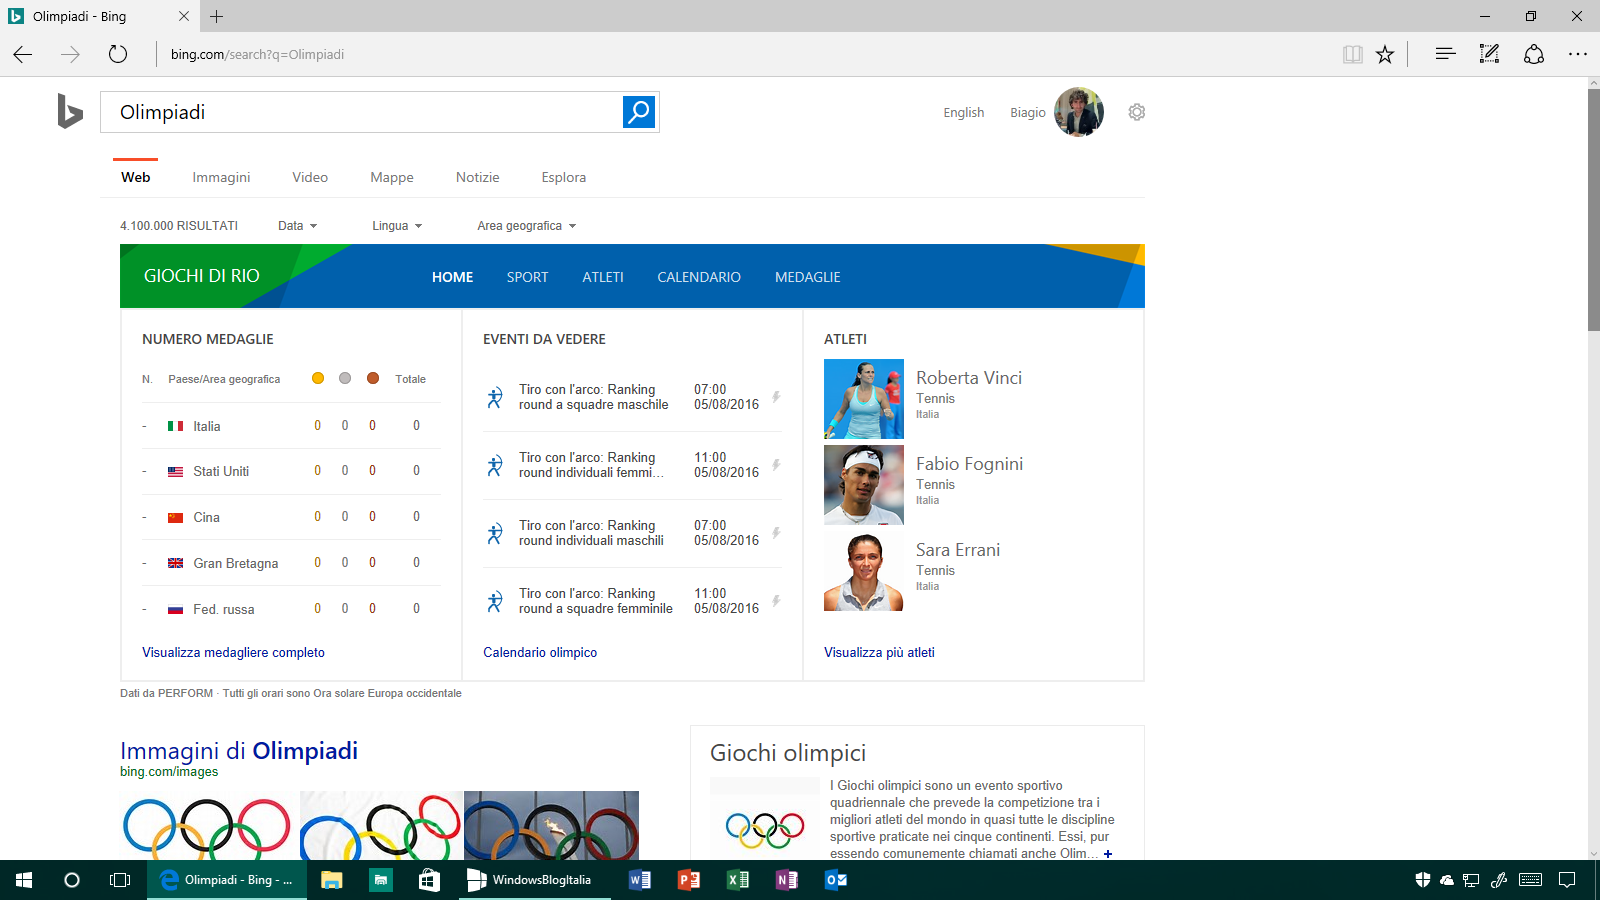This screenshot has height=900, width=1600.
Task: Open Roberta Vinci photo thumbnail
Action: 864,399
